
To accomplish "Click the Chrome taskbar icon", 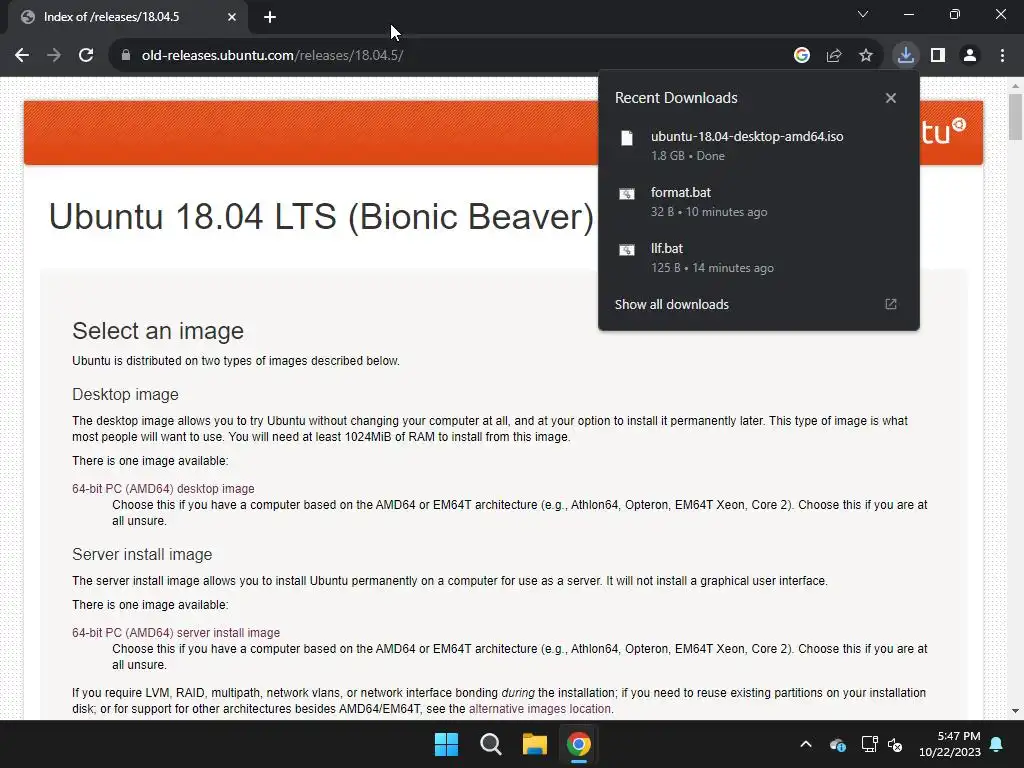I will click(579, 744).
